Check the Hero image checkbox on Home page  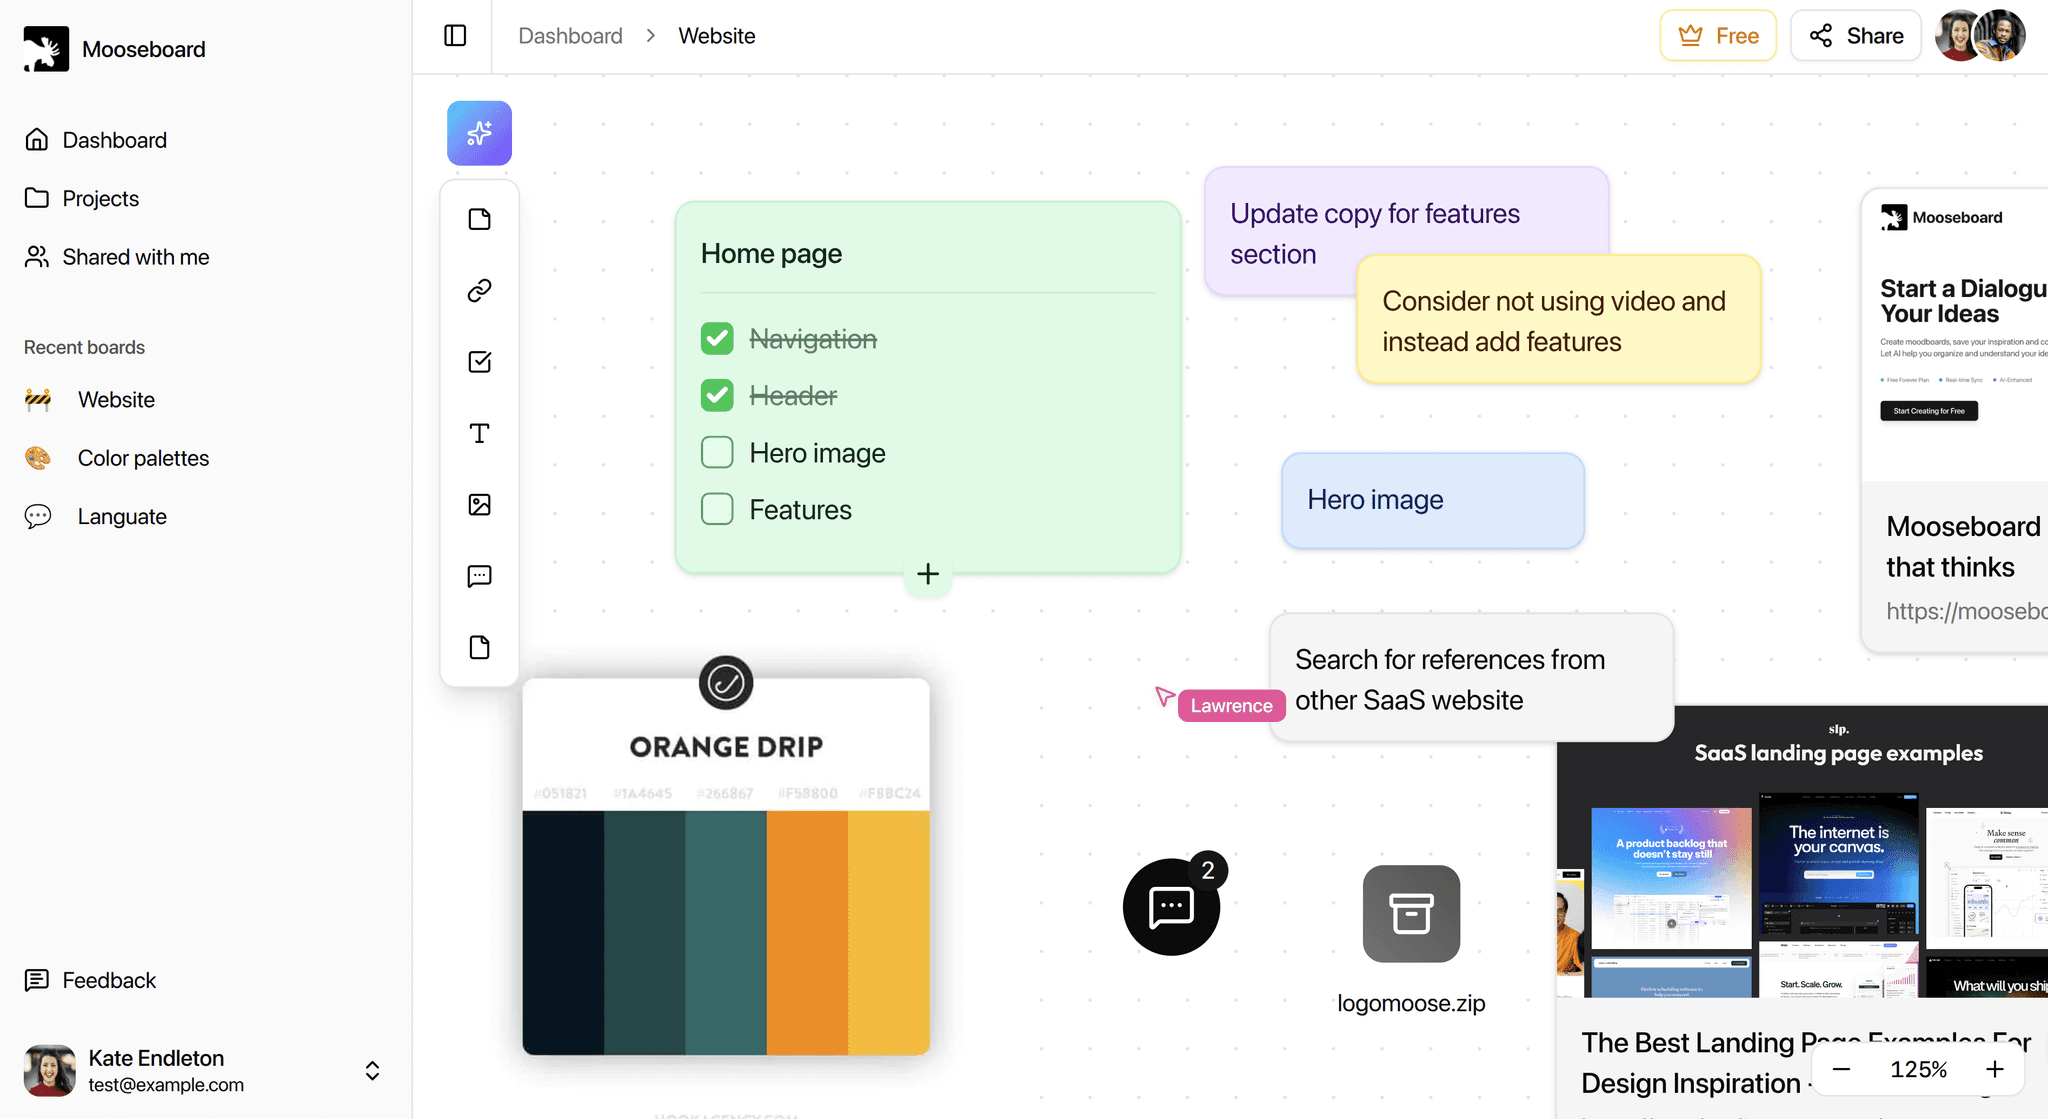tap(717, 452)
